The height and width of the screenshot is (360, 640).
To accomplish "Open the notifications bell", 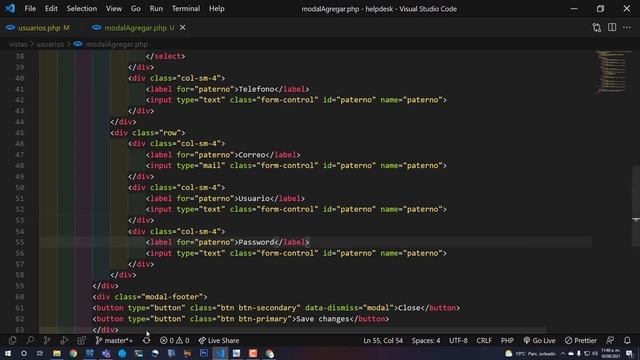I will pyautogui.click(x=627, y=340).
